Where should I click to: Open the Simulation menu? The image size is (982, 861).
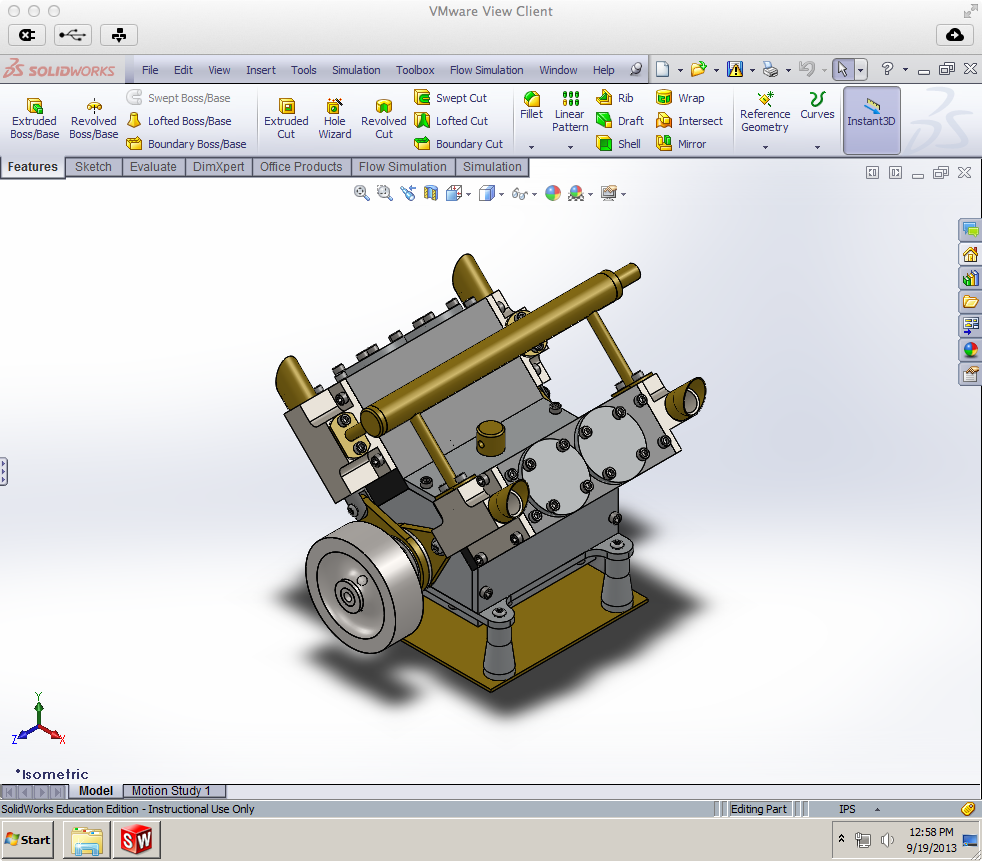point(356,70)
